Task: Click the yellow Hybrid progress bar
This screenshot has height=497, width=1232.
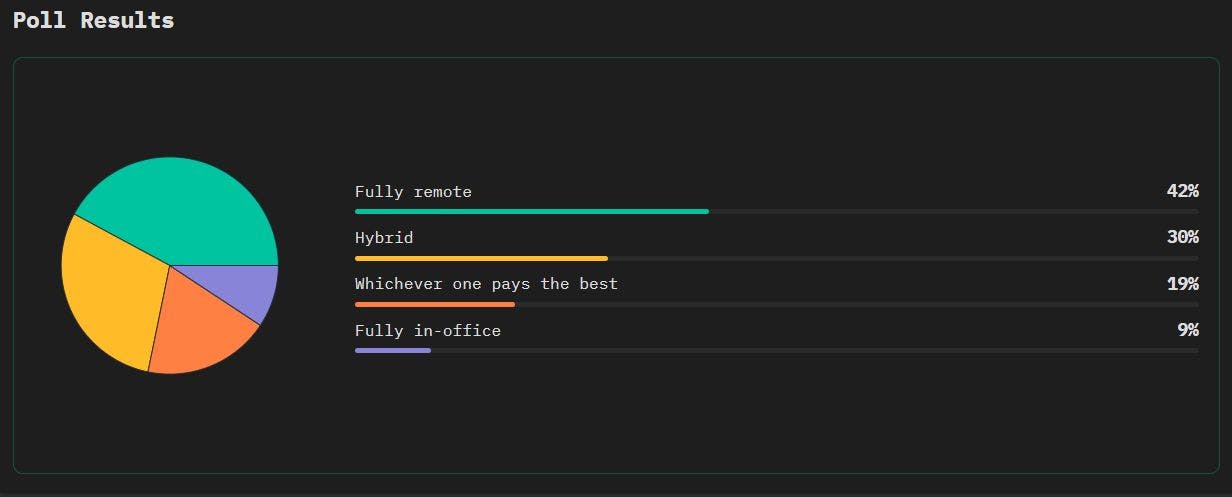Action: (x=481, y=258)
